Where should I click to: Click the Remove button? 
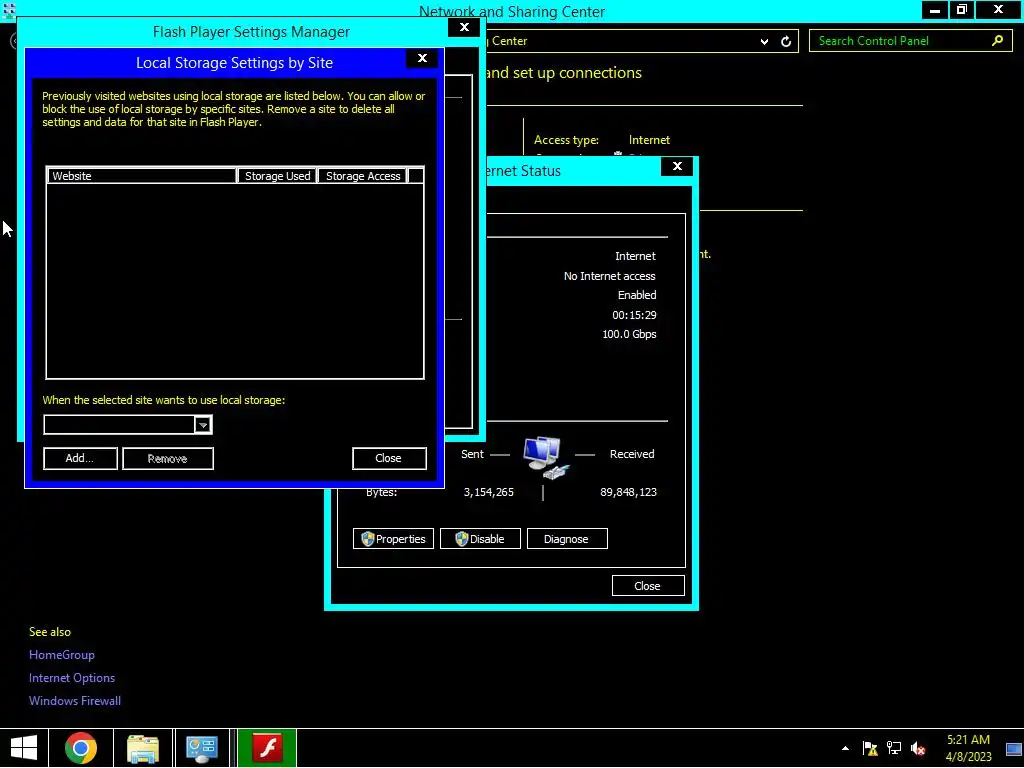[168, 458]
